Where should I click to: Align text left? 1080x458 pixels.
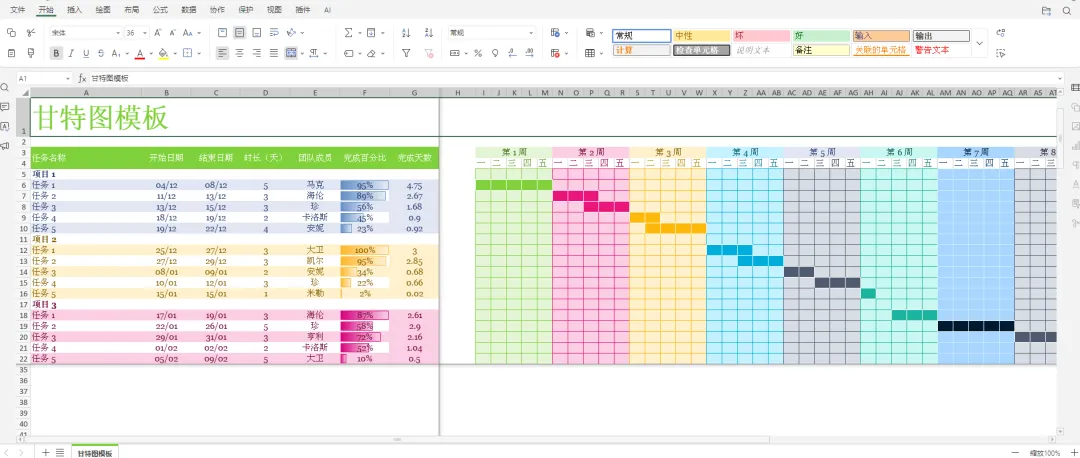[x=222, y=53]
